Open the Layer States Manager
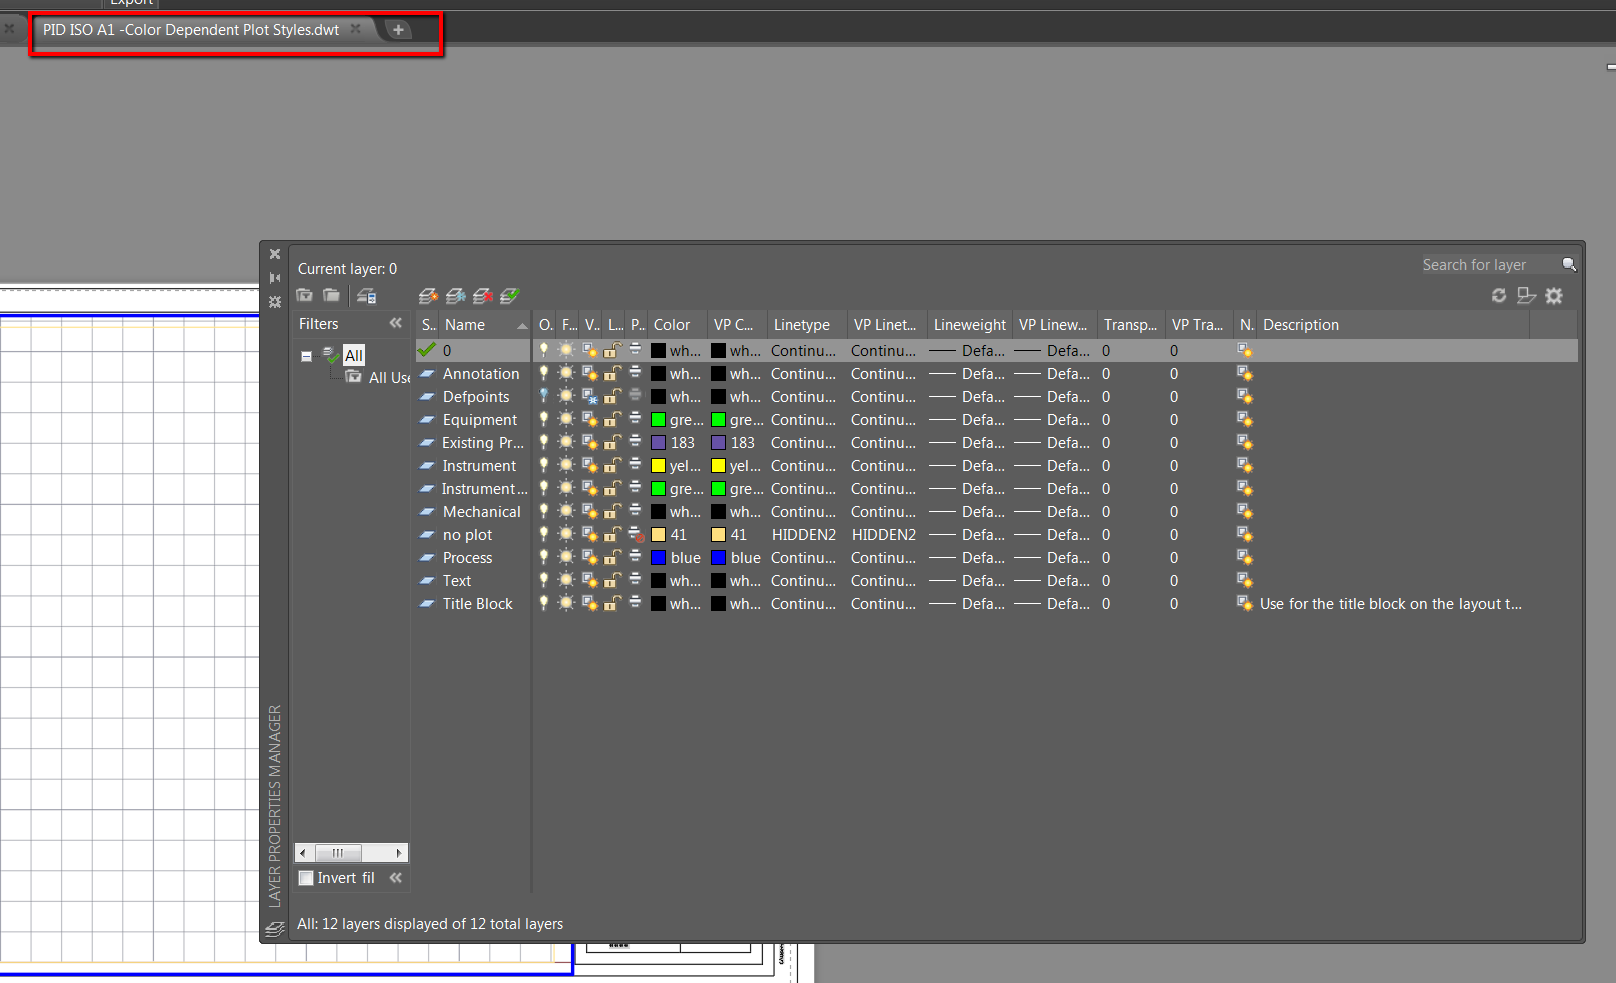 point(368,295)
